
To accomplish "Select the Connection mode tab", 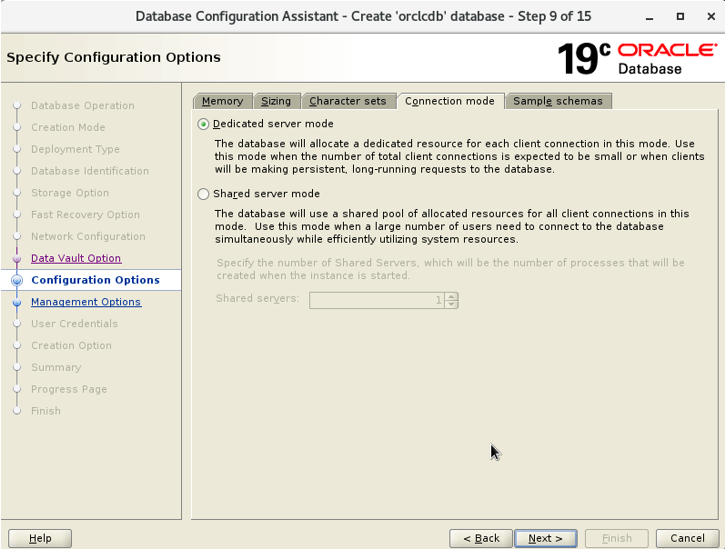I will pyautogui.click(x=450, y=101).
